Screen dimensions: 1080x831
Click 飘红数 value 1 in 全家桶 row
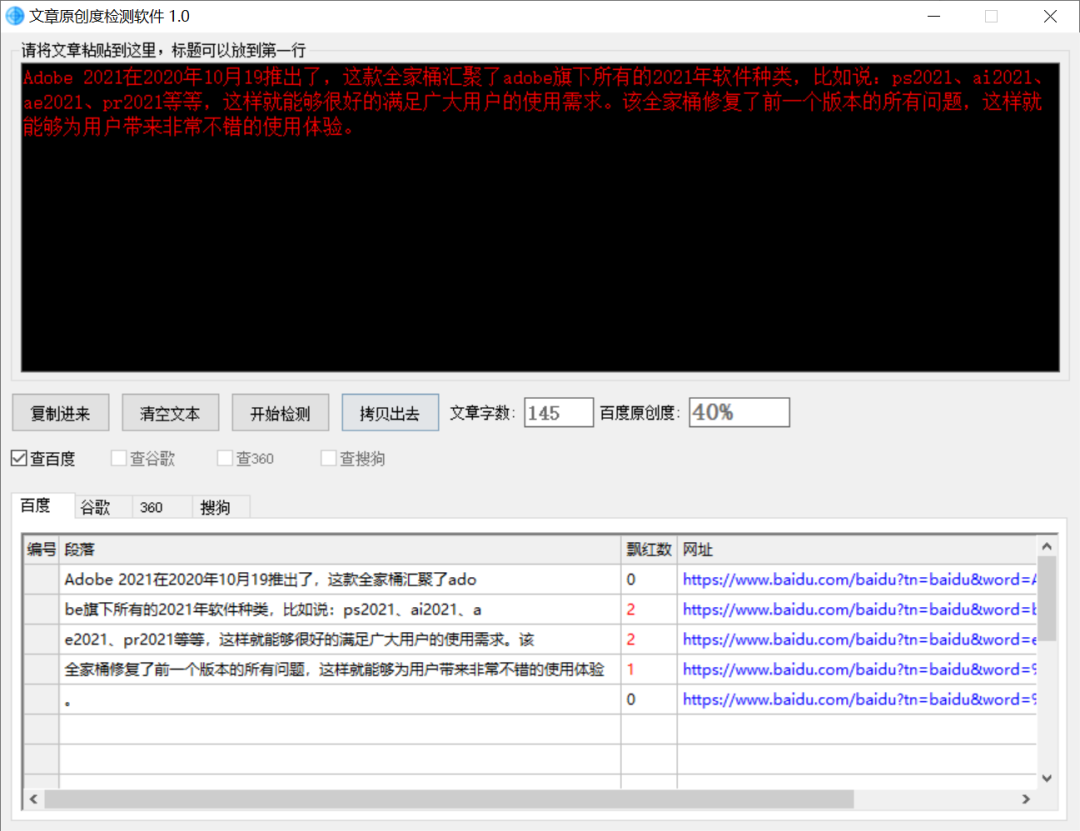coord(649,669)
